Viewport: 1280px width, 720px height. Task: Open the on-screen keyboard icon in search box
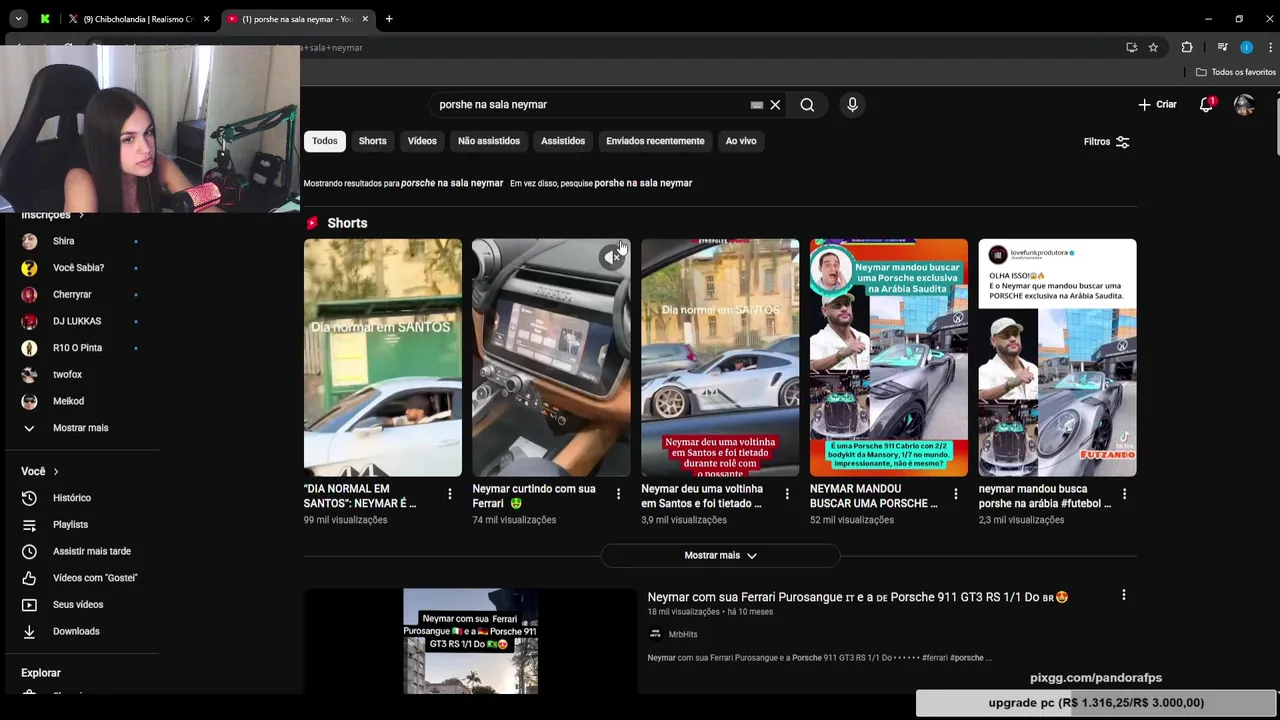[757, 104]
